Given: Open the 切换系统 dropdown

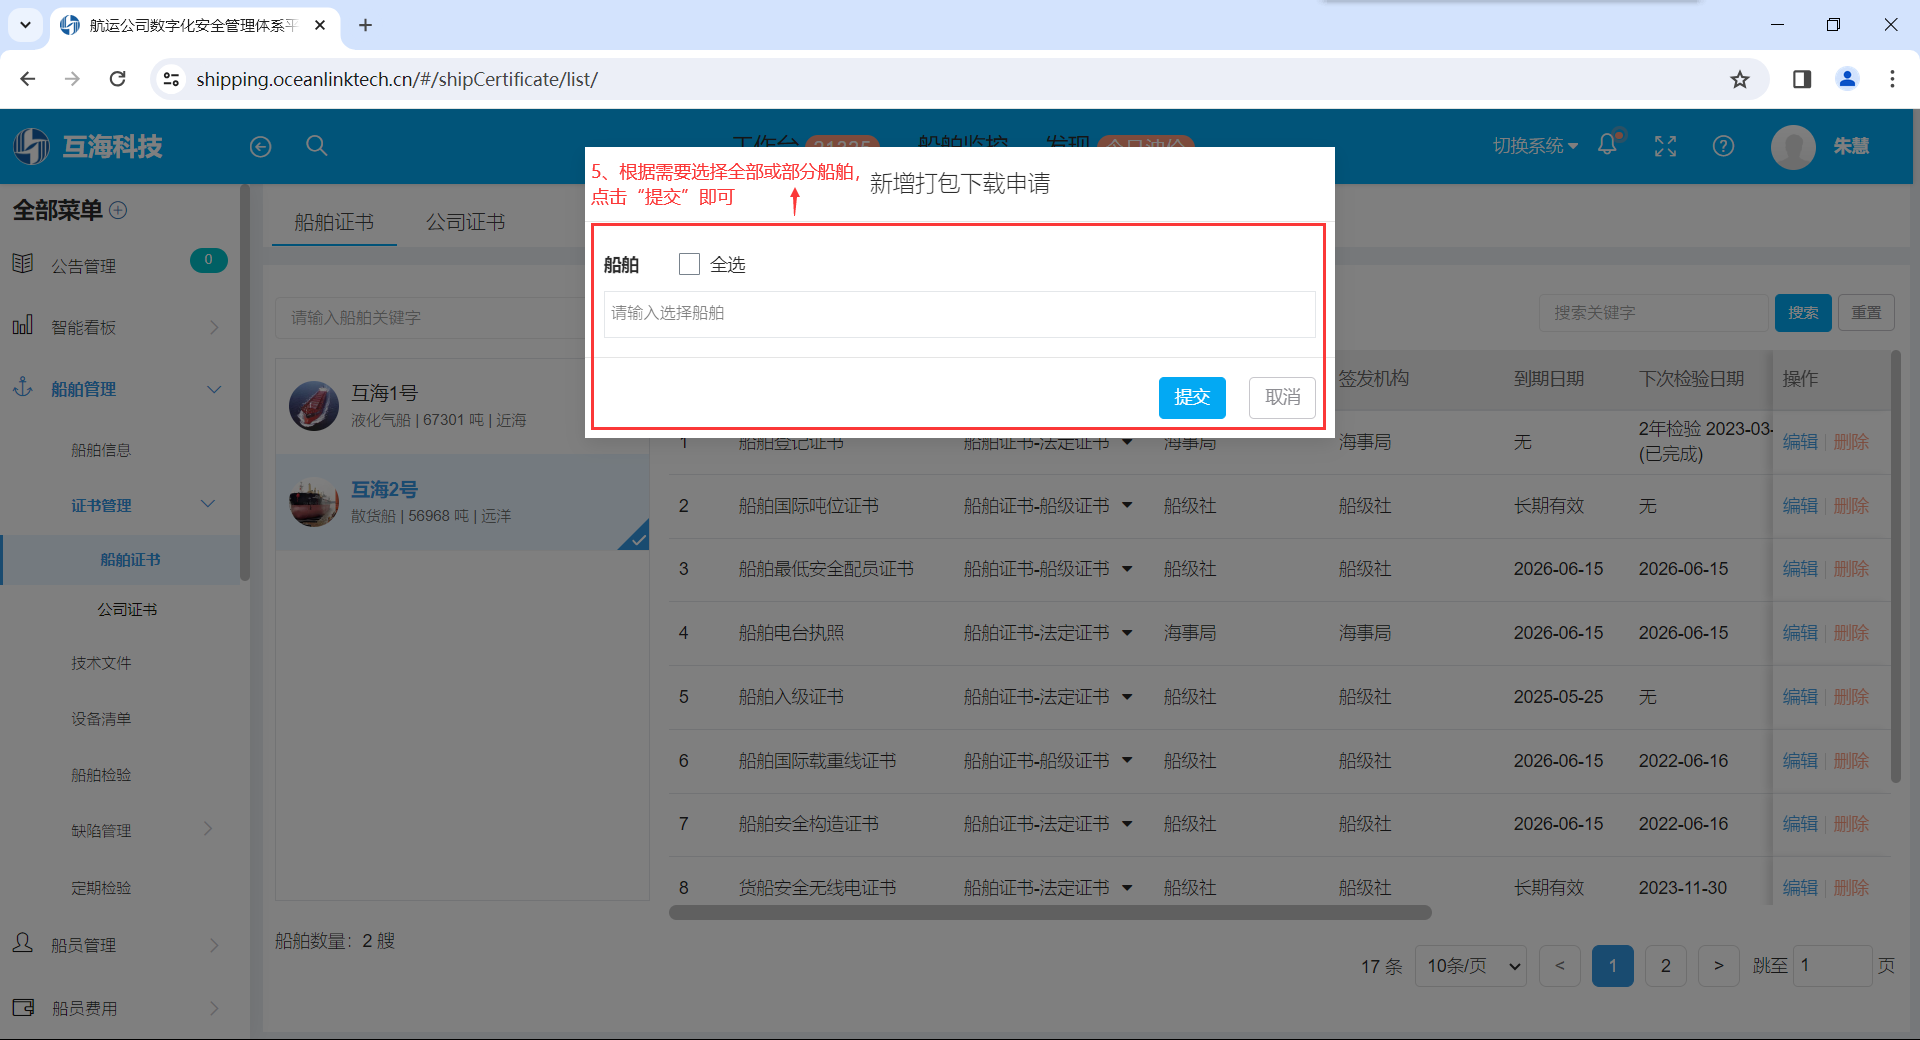Looking at the screenshot, I should click(1535, 146).
